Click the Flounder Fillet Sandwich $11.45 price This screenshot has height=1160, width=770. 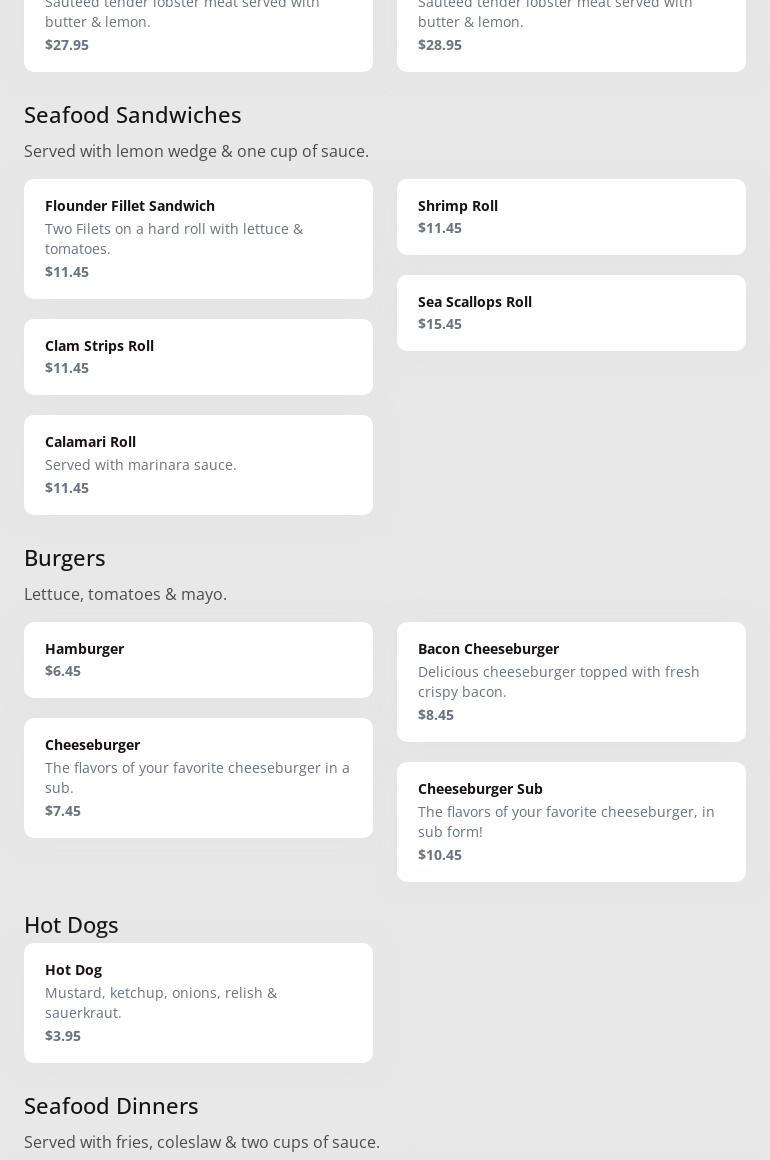67,272
